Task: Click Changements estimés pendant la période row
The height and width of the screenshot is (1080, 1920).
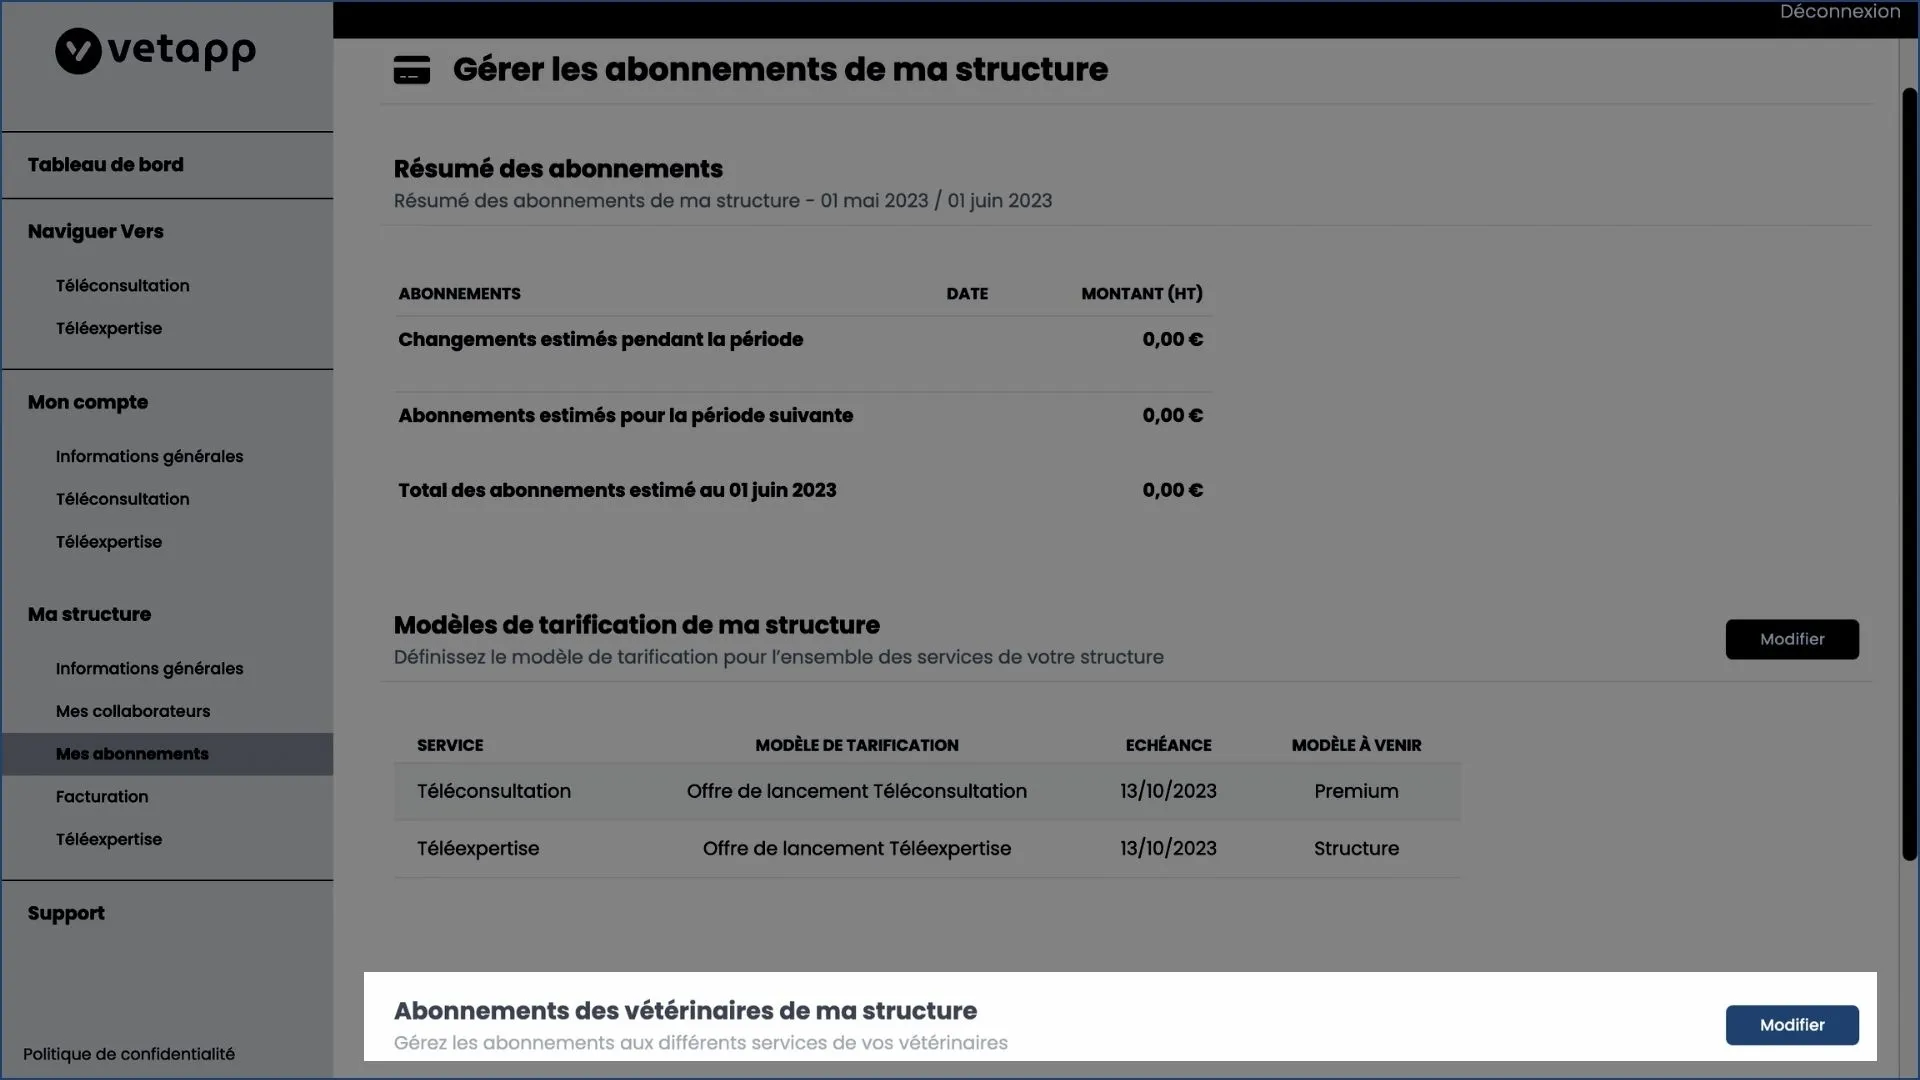Action: (803, 340)
